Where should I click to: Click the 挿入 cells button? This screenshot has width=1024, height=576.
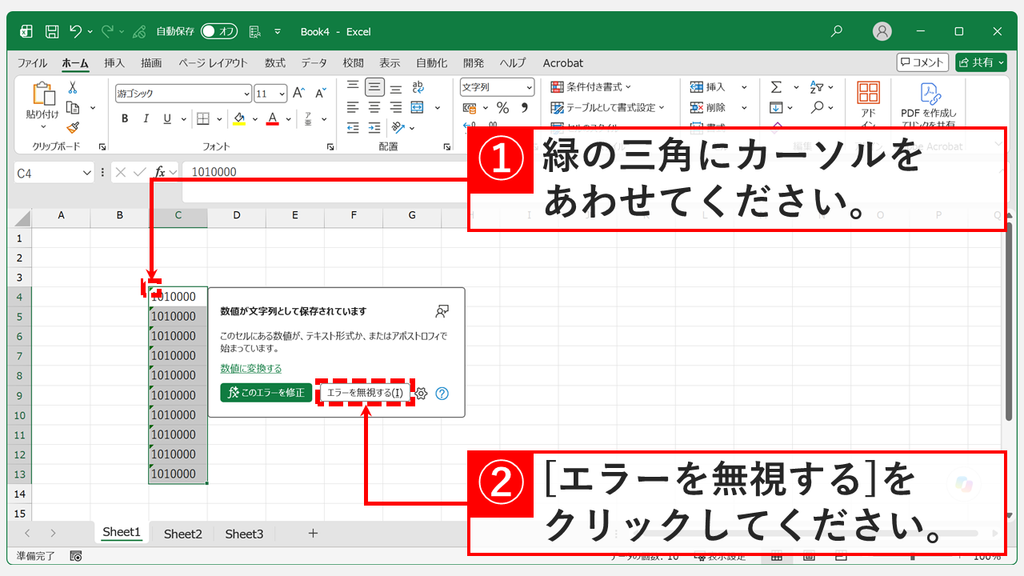tap(708, 87)
